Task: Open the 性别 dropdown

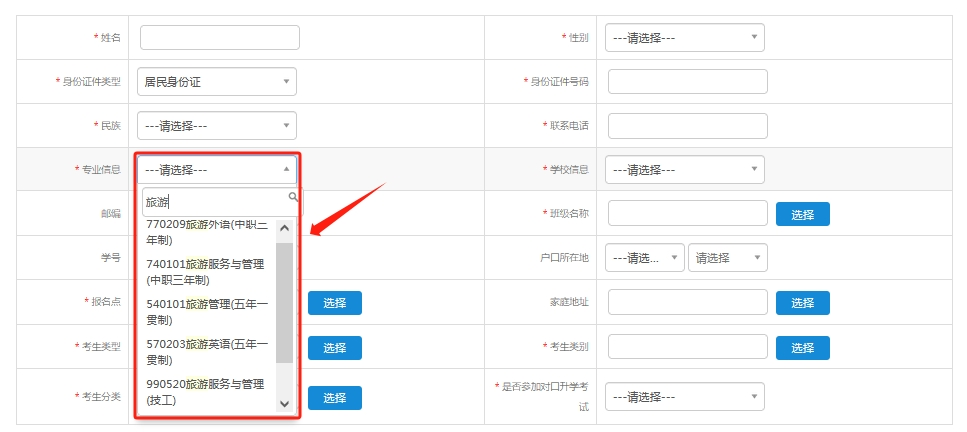Action: [x=685, y=38]
